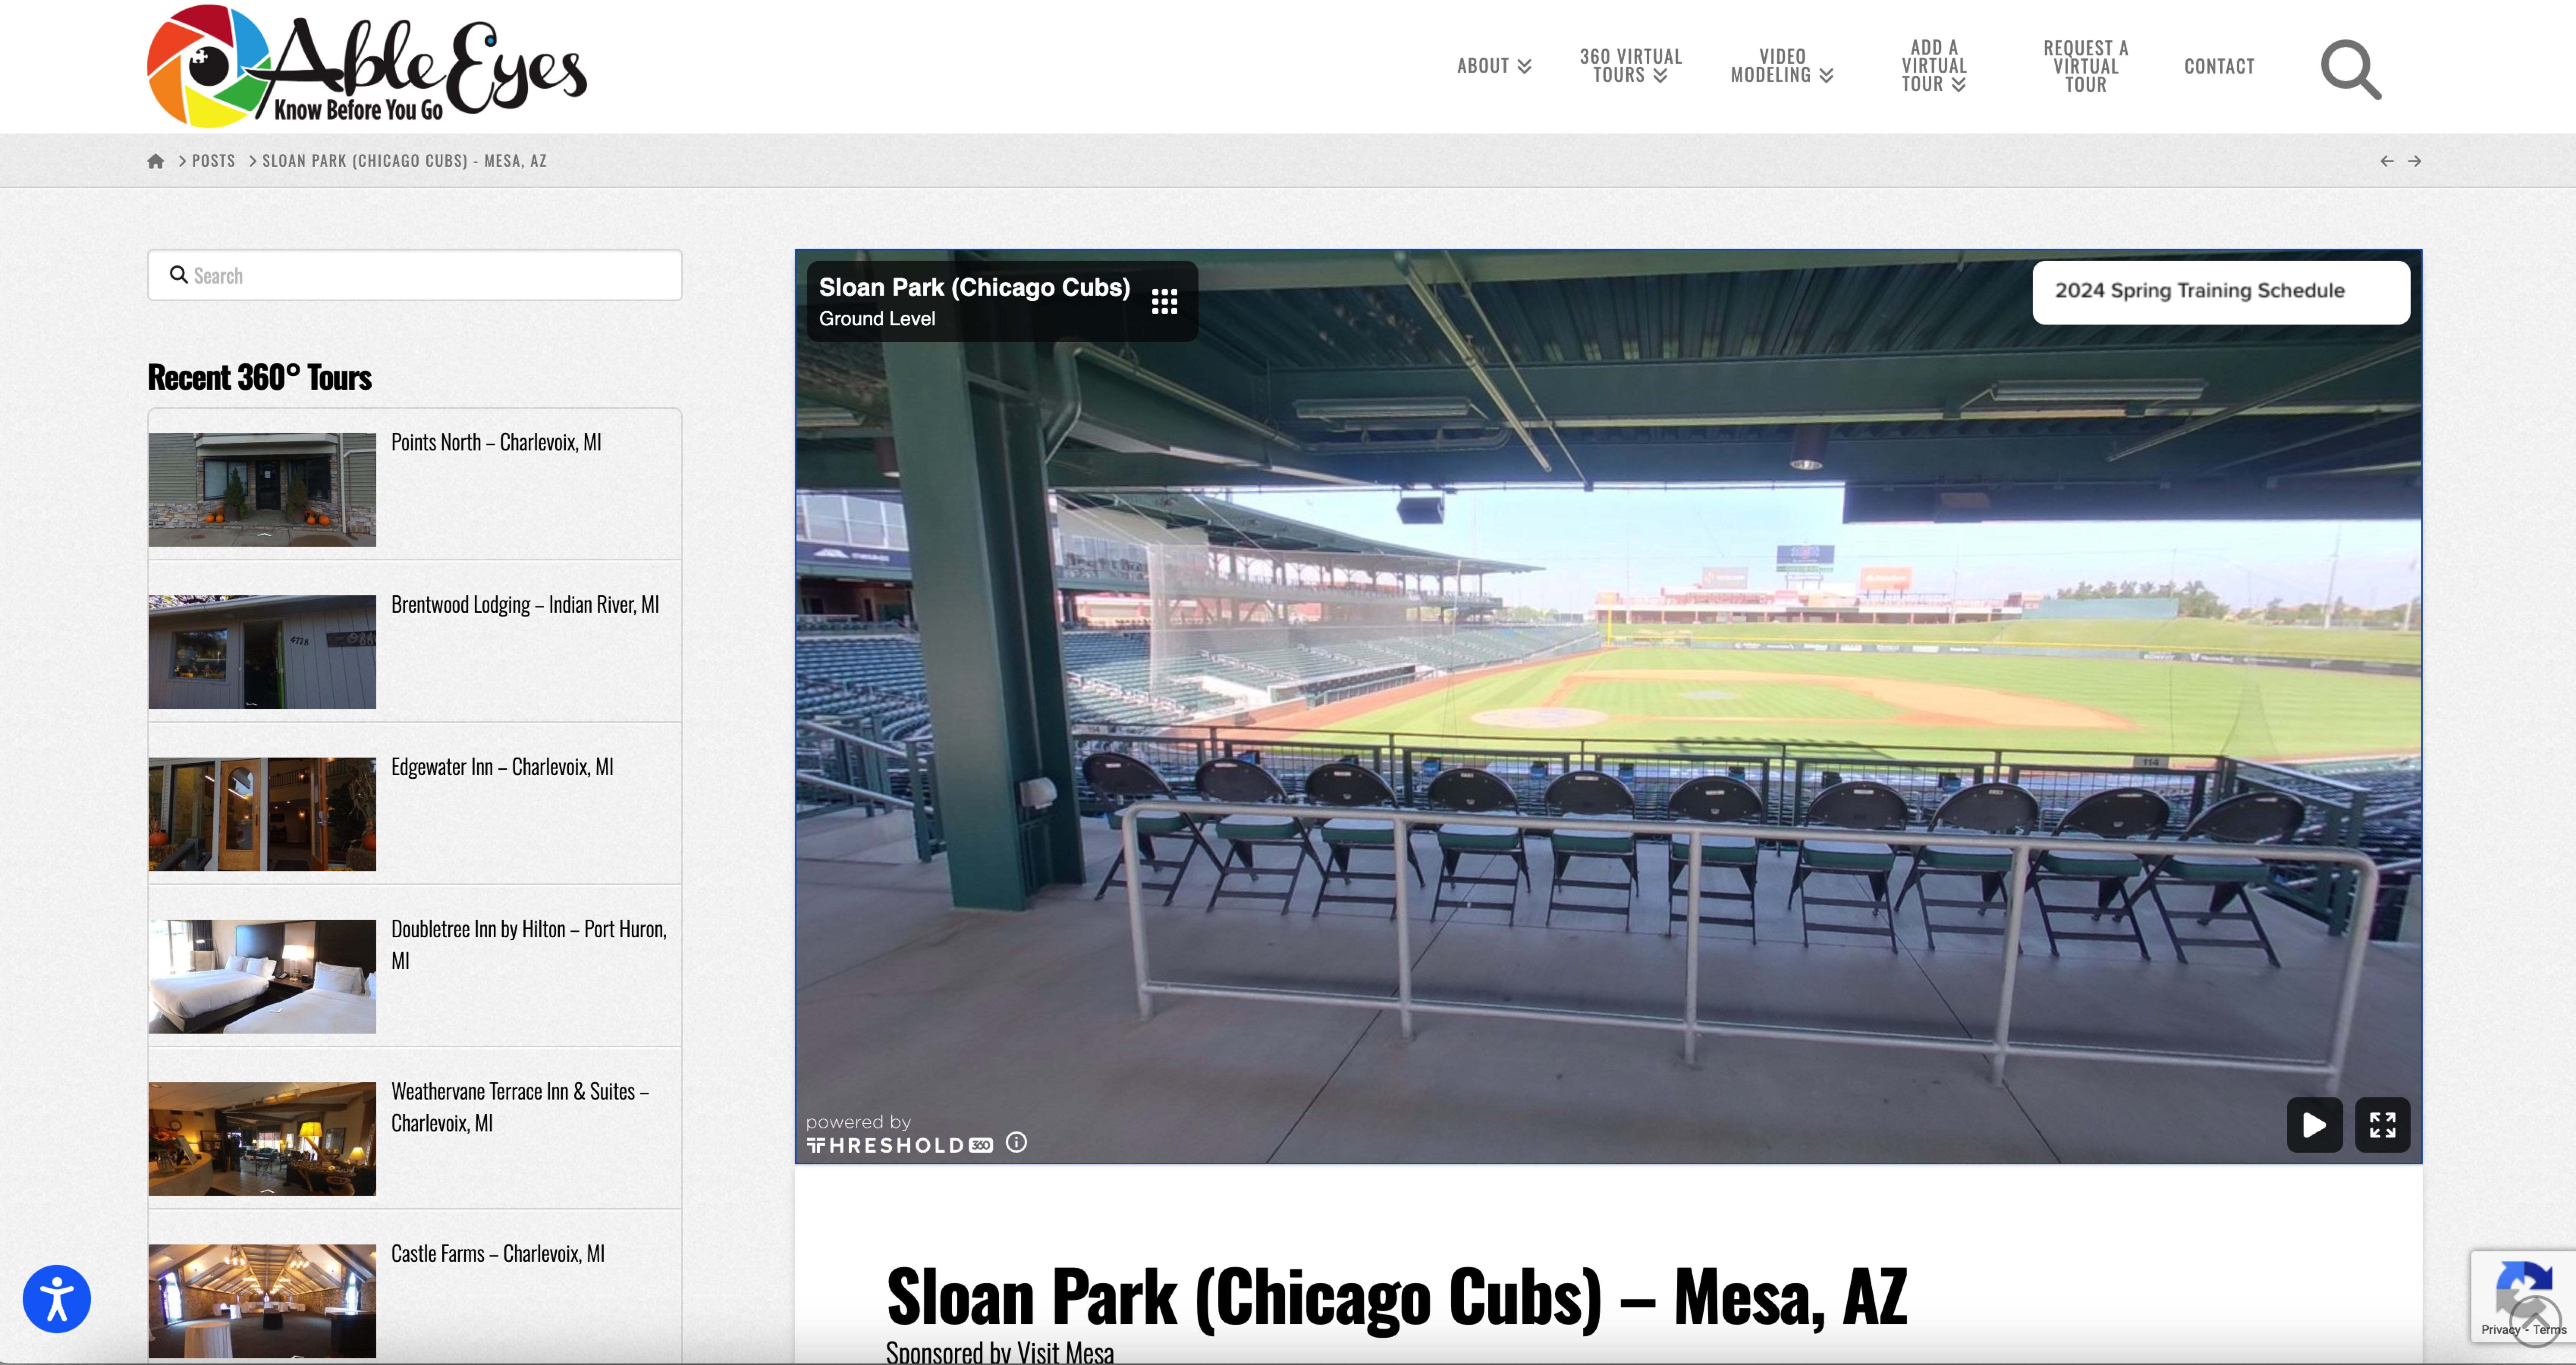Go to home via breadcrumb house icon
This screenshot has width=2576, height=1365.
pos(155,161)
